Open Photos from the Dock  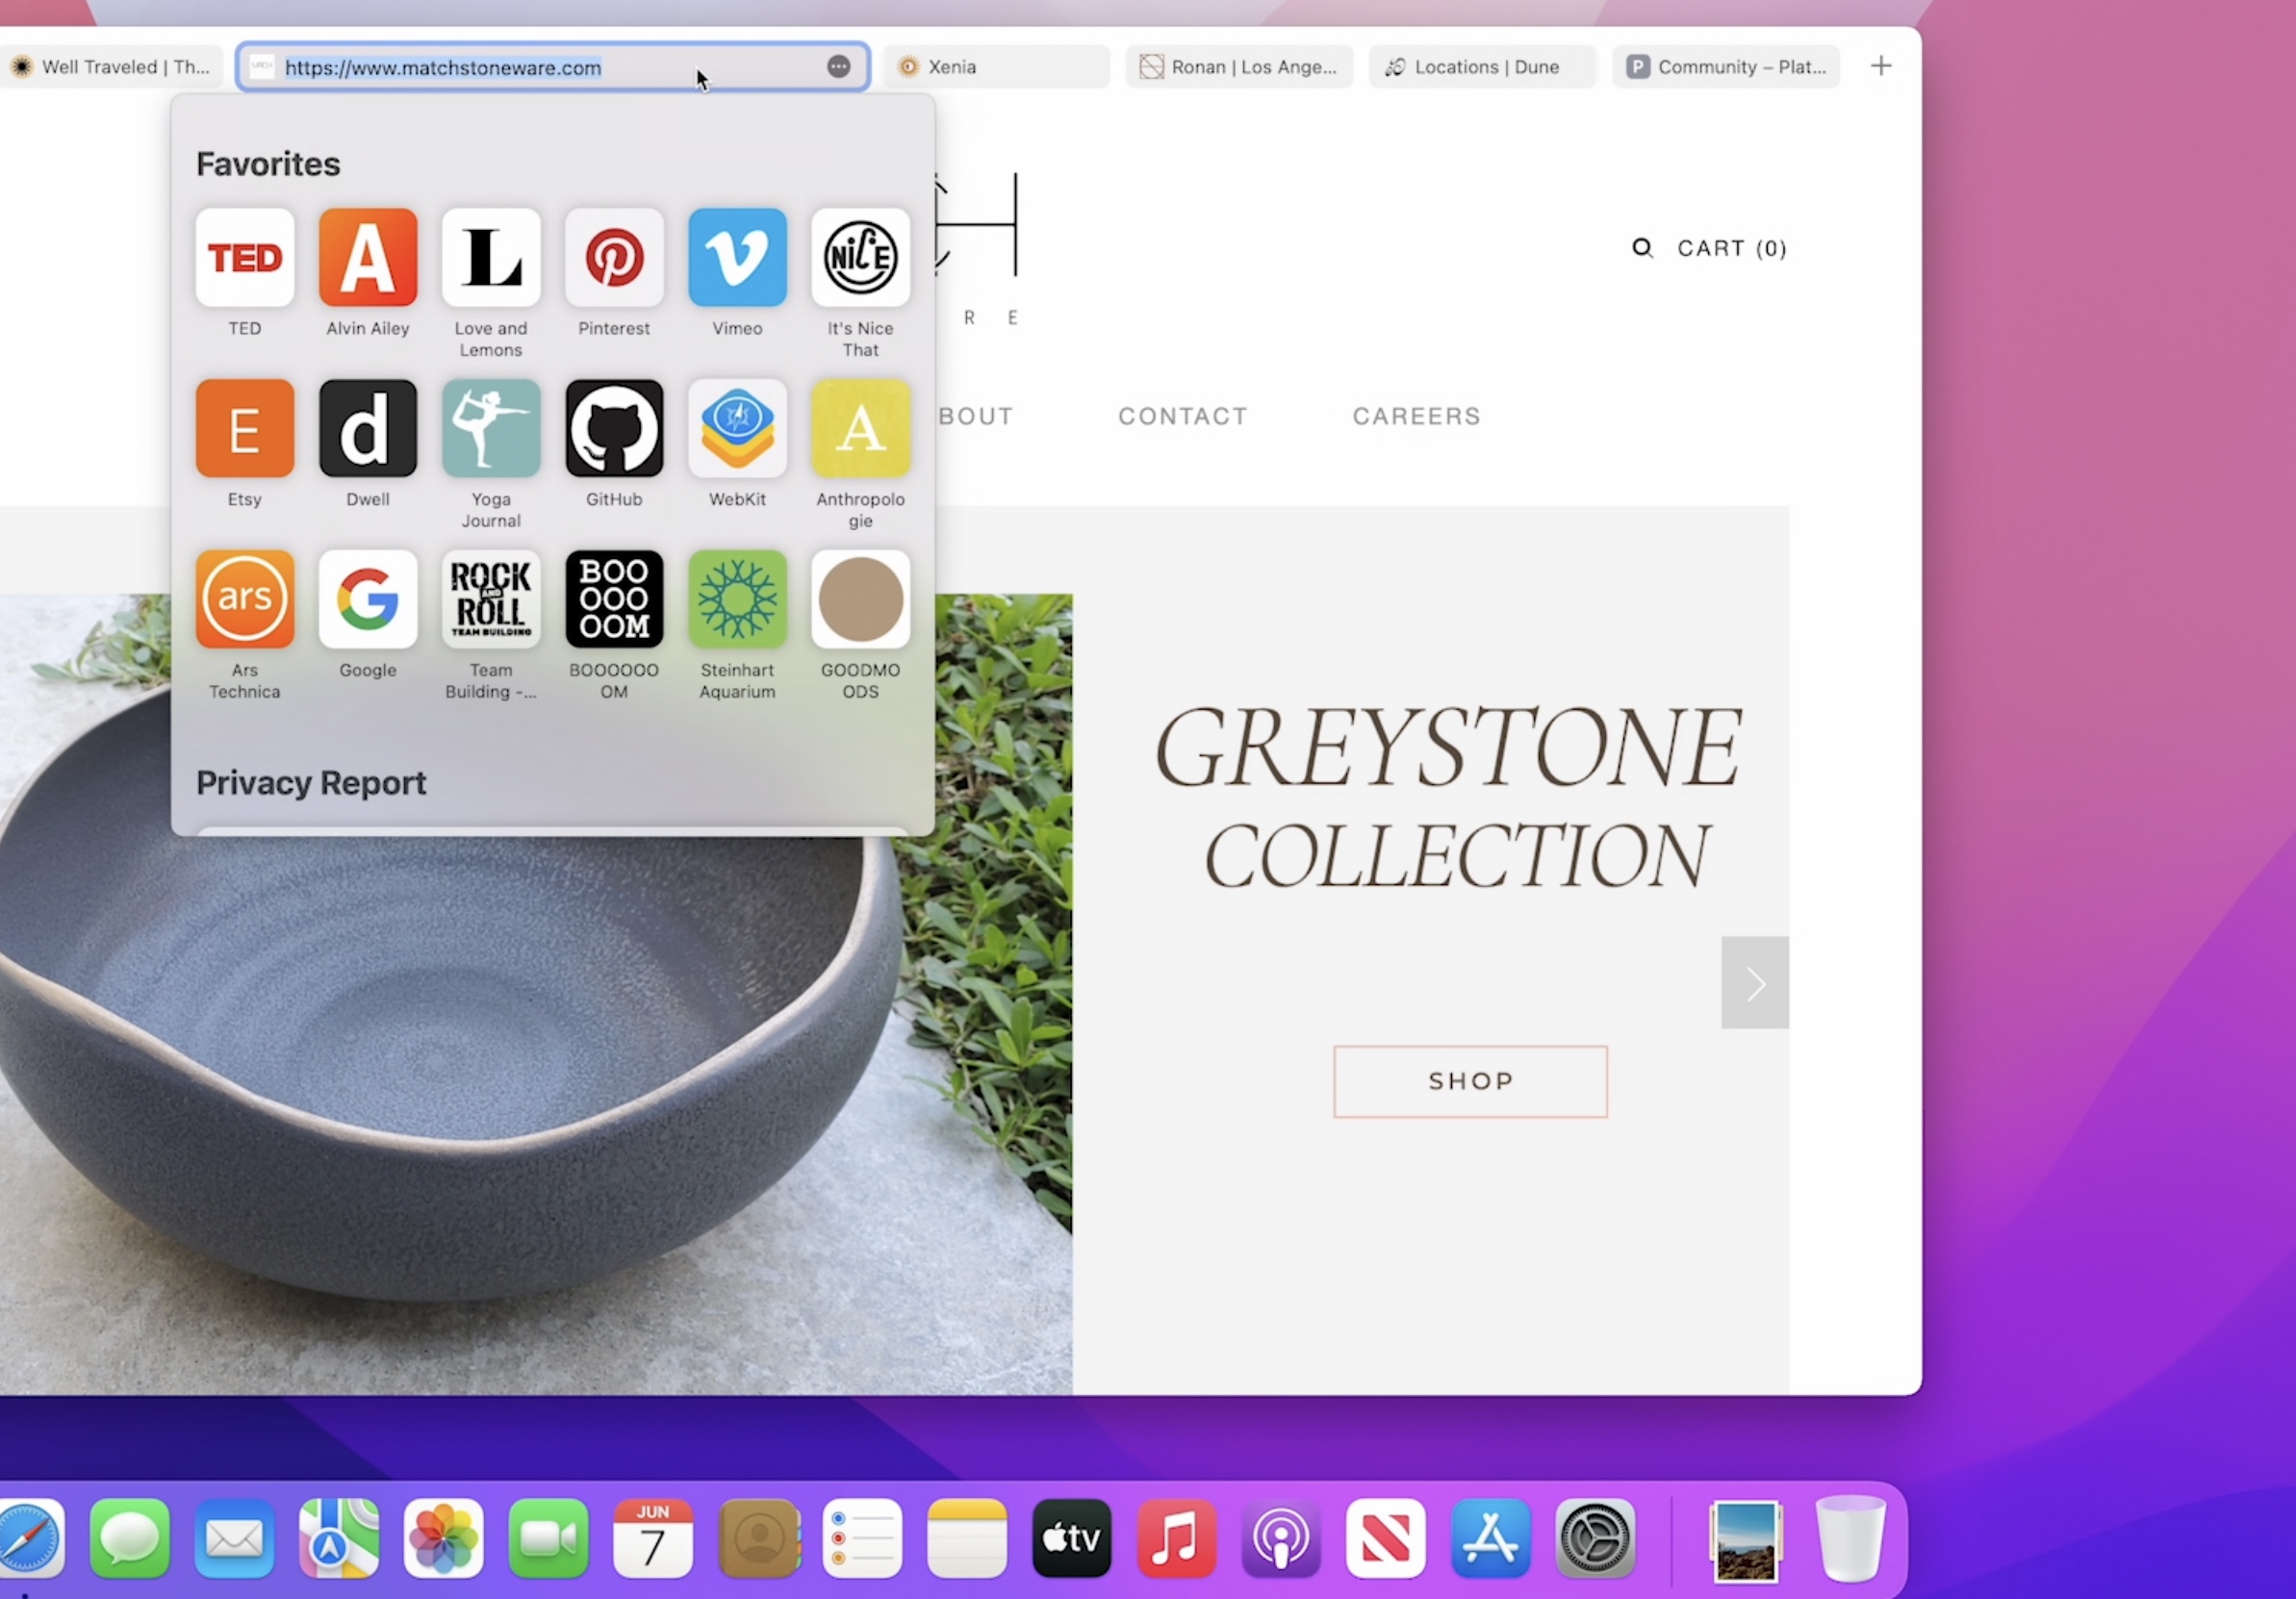point(444,1538)
